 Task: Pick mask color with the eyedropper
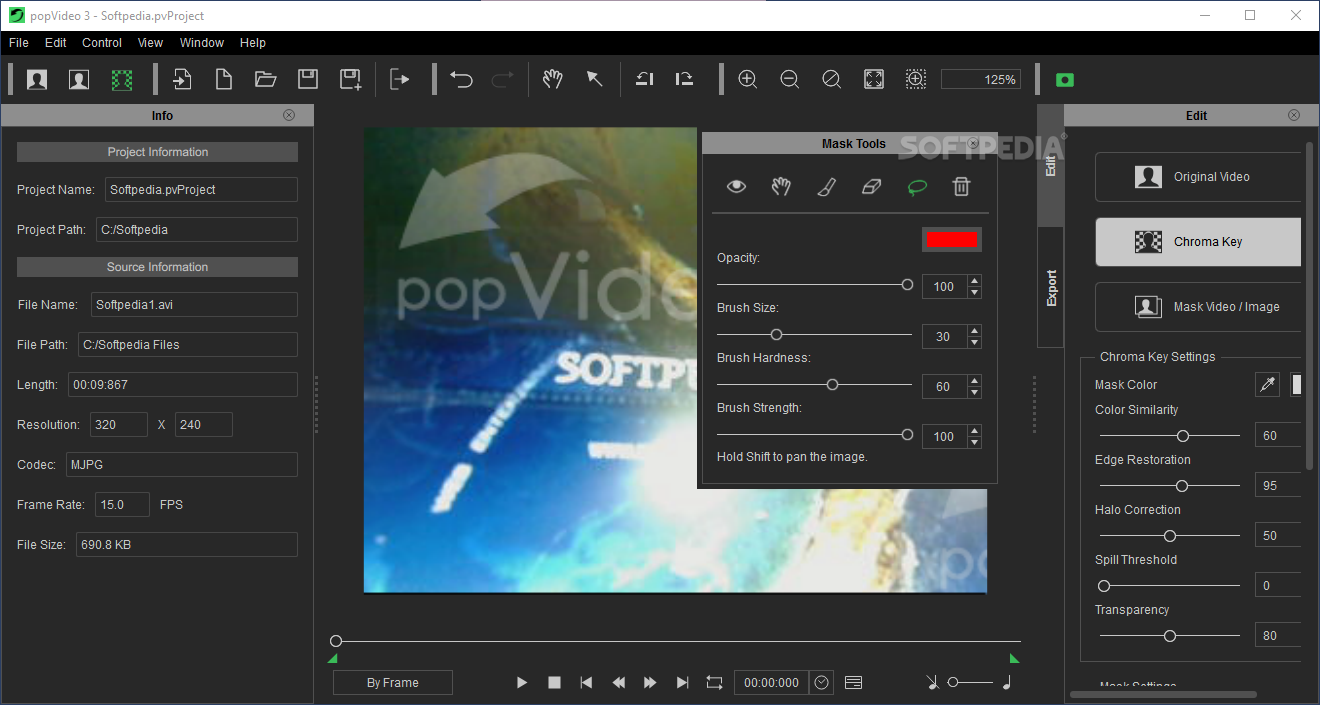point(1268,384)
